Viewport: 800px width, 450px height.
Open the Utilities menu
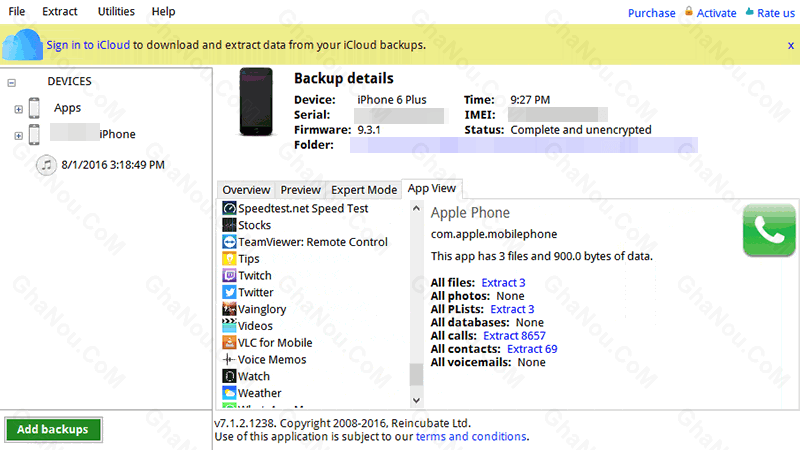116,11
